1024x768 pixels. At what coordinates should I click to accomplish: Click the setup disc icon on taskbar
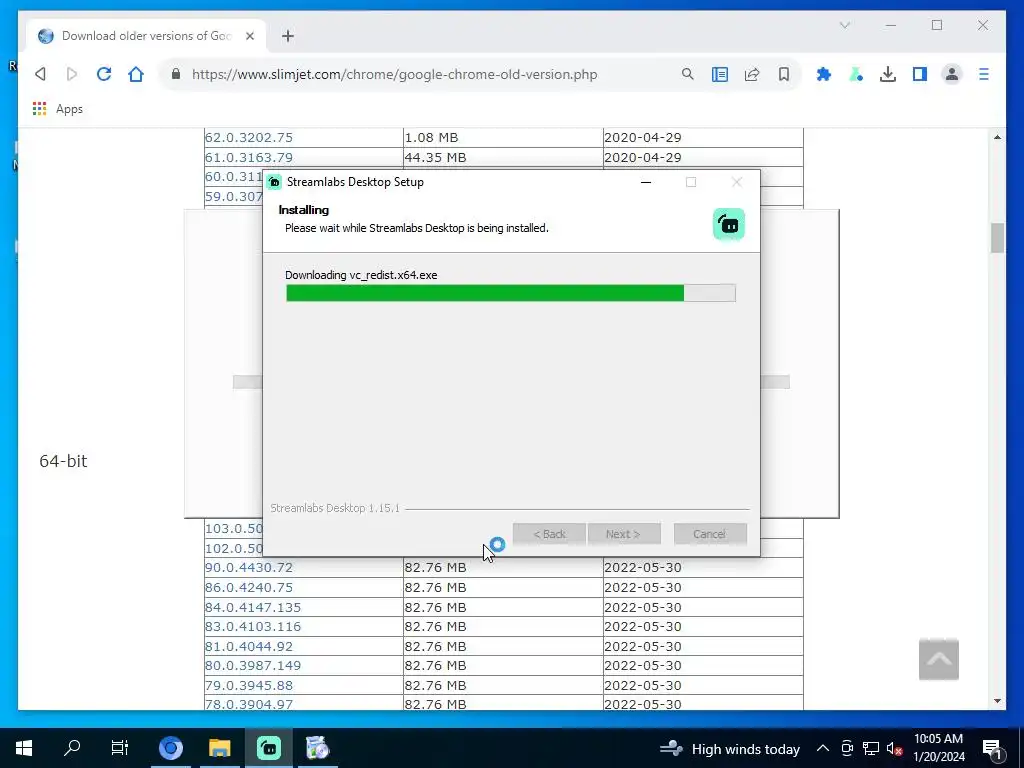[x=317, y=748]
